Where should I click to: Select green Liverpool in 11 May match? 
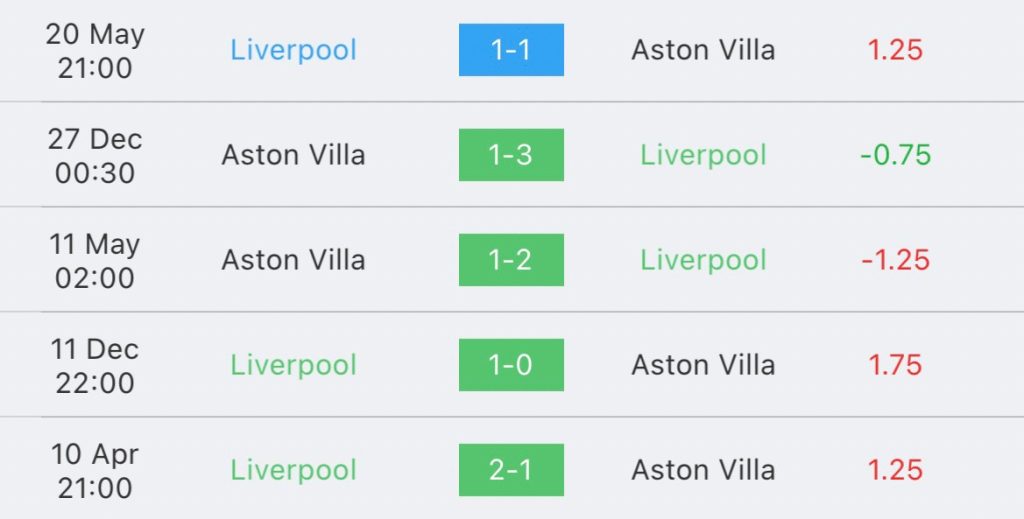pos(703,260)
